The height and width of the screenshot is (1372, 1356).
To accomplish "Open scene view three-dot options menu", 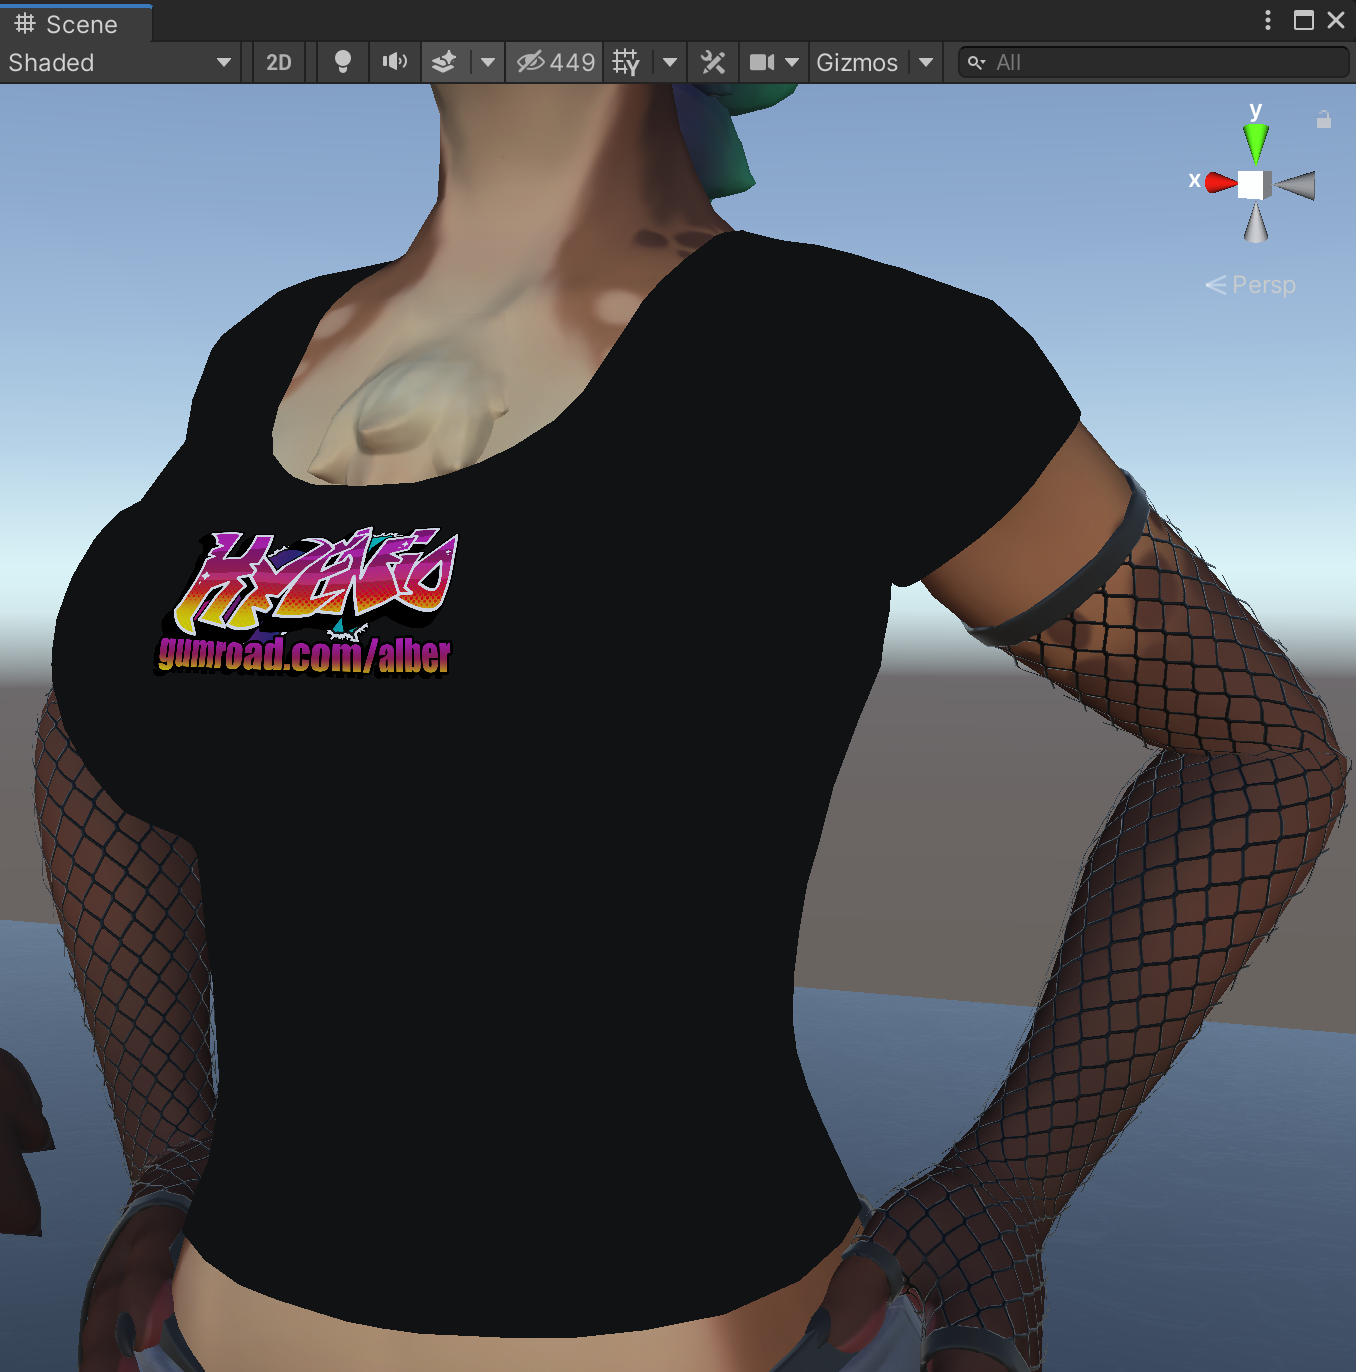I will coord(1268,20).
